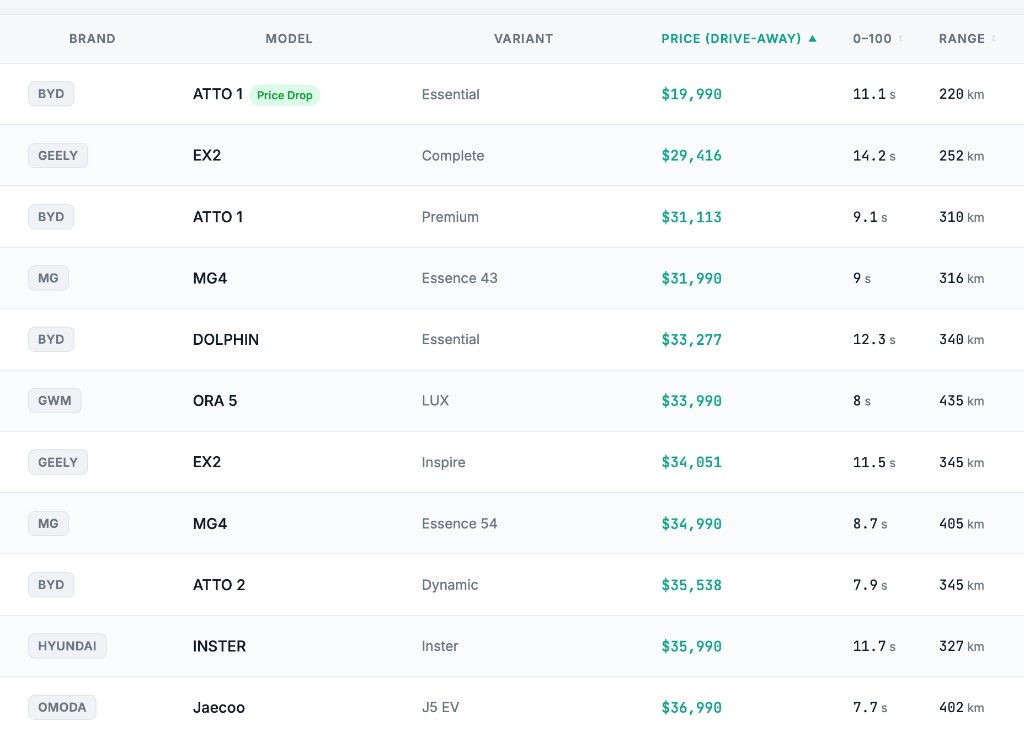The width and height of the screenshot is (1024, 737).
Task: Select the Jaecoo model name
Action: click(219, 708)
